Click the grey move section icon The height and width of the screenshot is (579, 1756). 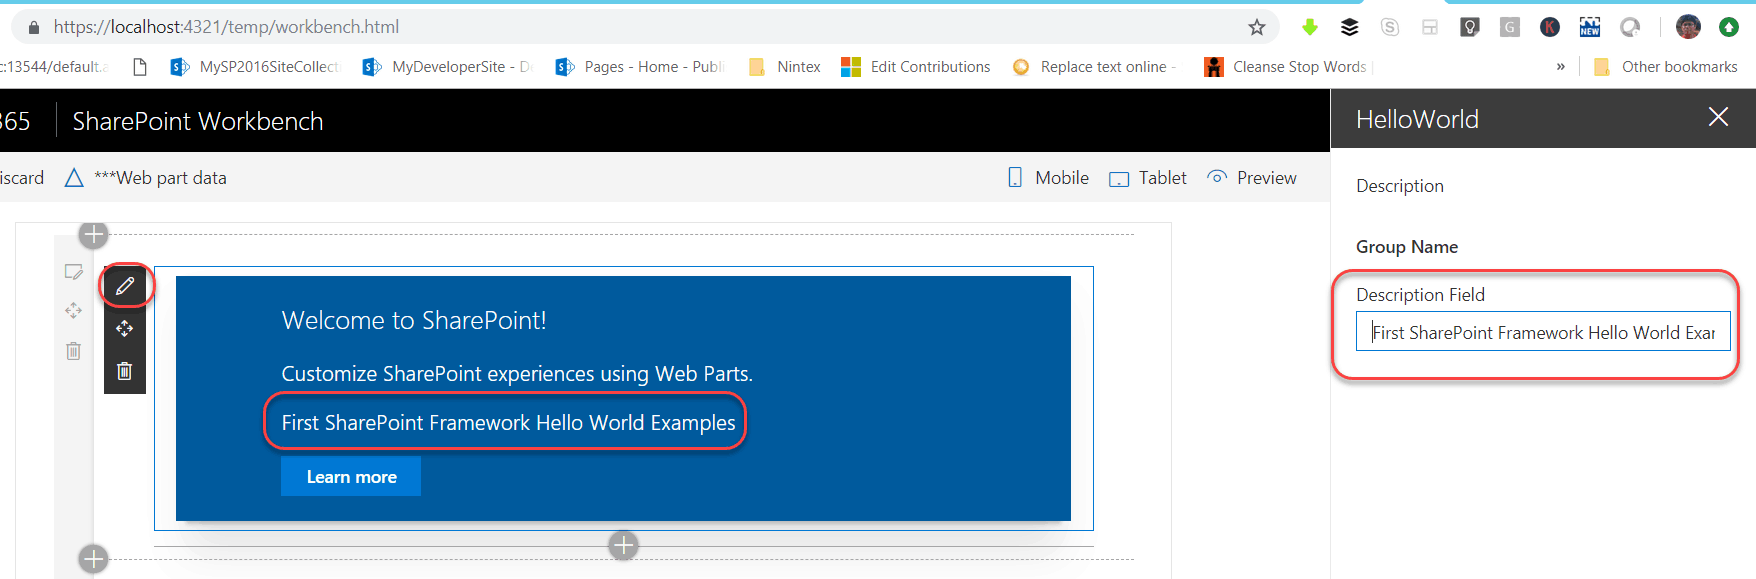[x=74, y=311]
